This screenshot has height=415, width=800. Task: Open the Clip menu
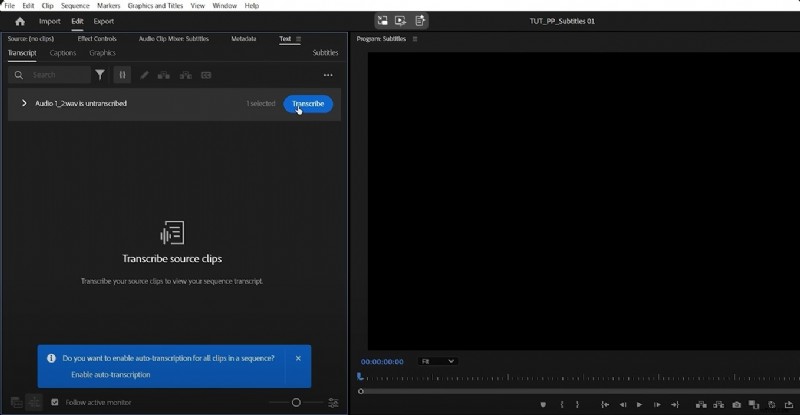[47, 6]
